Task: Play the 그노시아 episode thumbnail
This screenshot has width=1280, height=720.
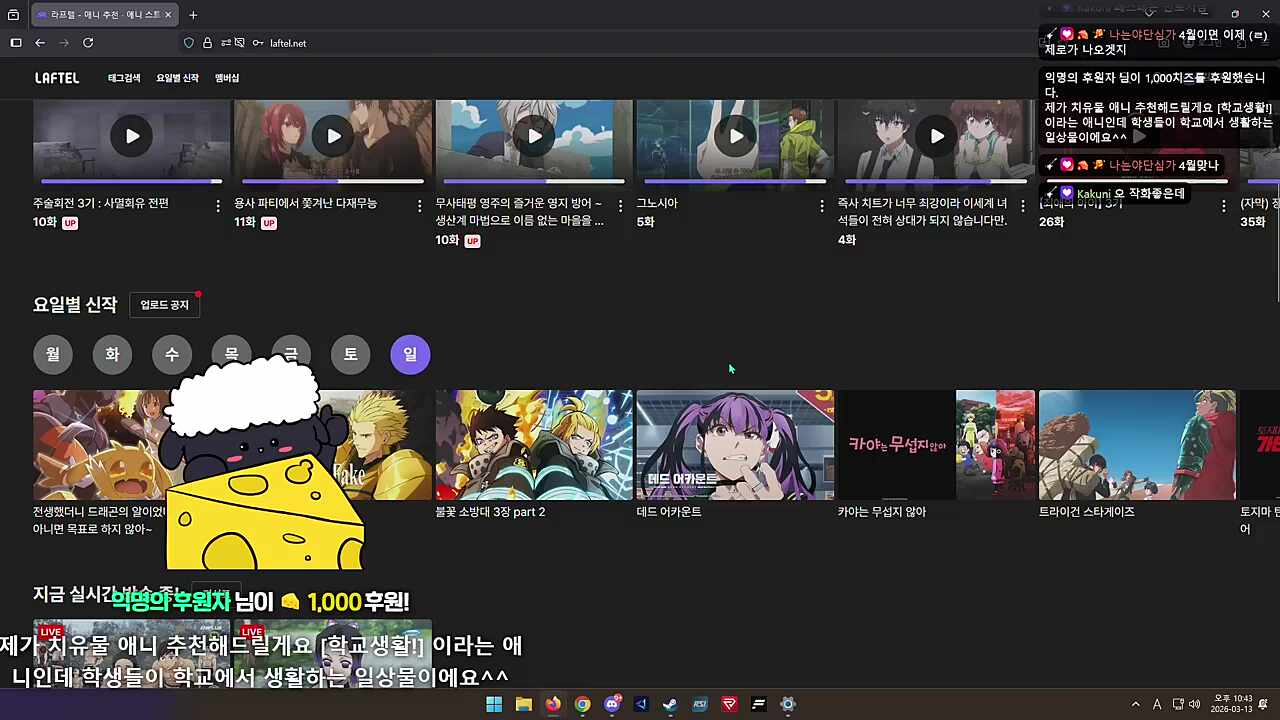Action: (735, 136)
